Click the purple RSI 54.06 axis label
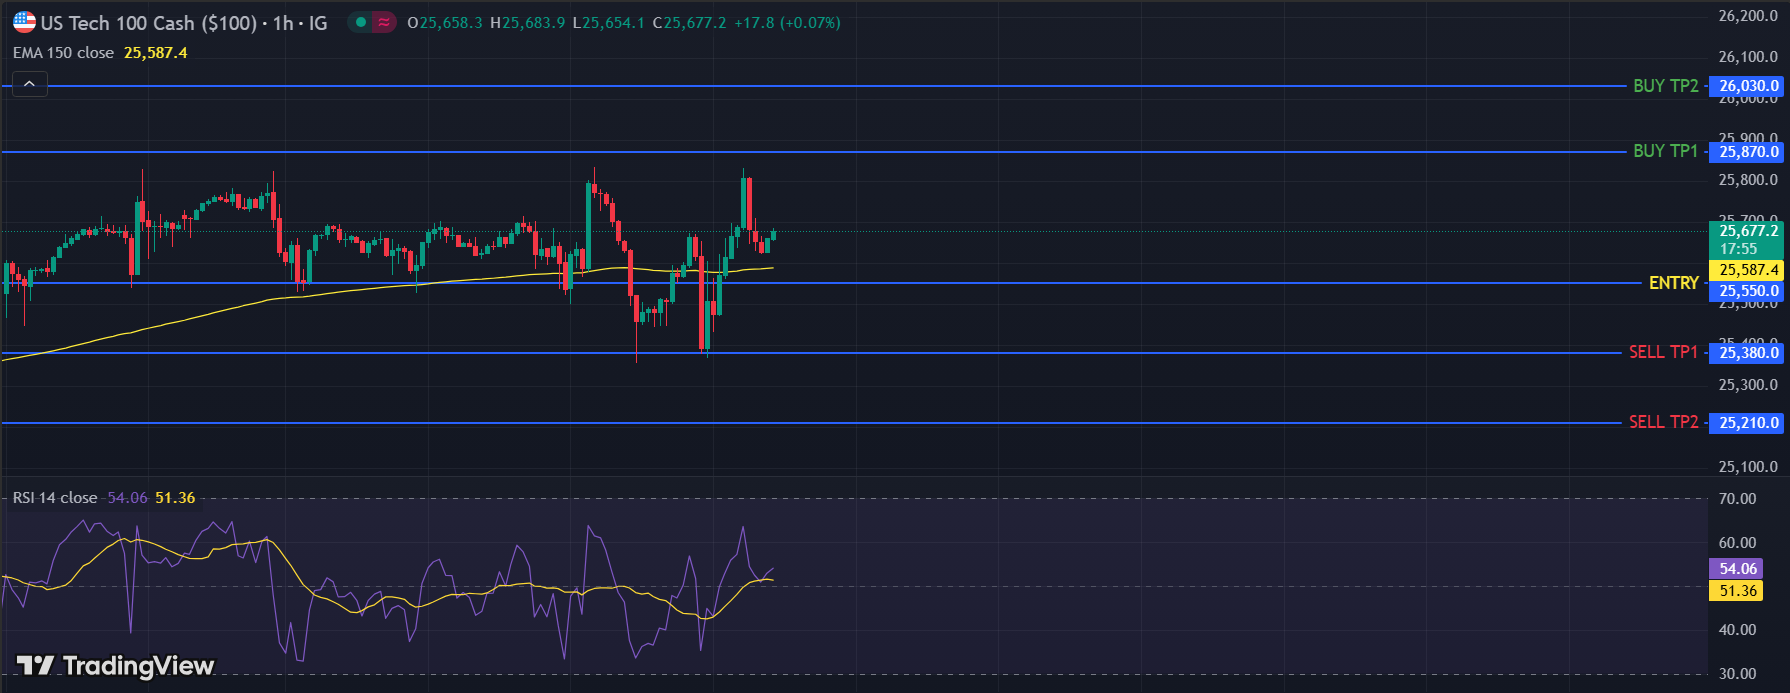Screen dimensions: 1790x693 (1737, 569)
